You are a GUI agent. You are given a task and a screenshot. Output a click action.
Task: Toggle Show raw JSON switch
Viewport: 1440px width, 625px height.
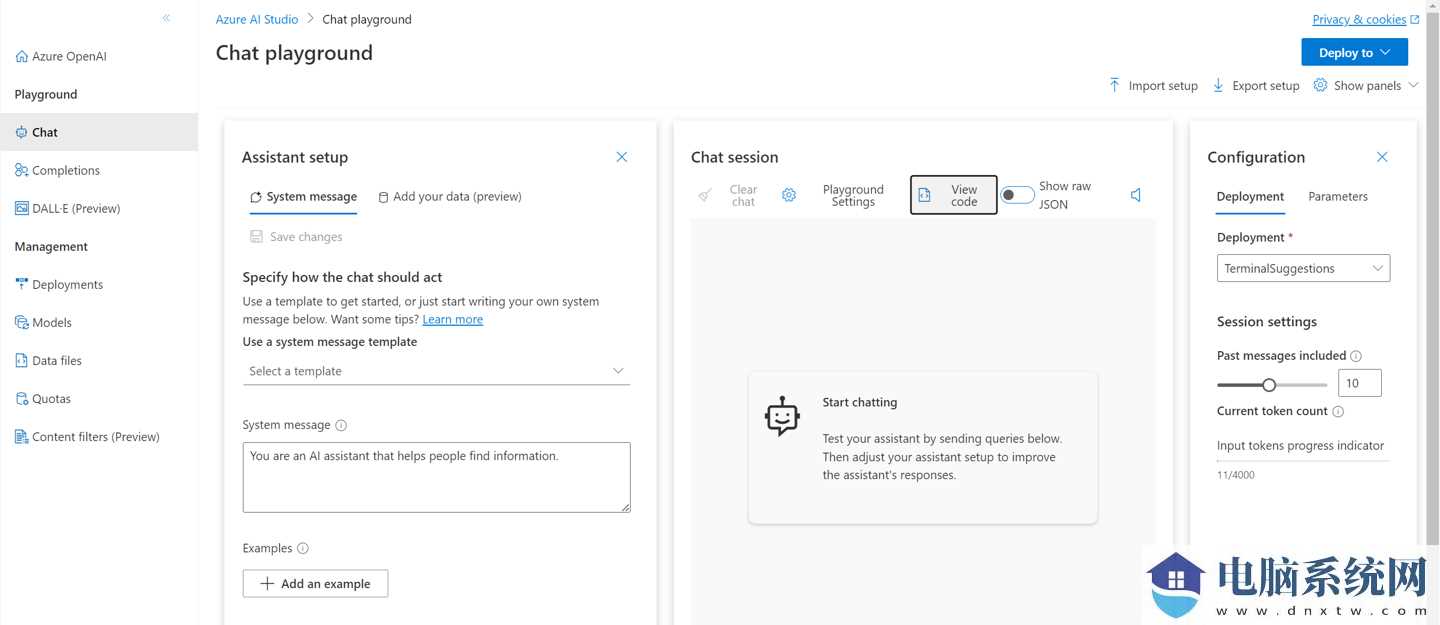(1018, 195)
